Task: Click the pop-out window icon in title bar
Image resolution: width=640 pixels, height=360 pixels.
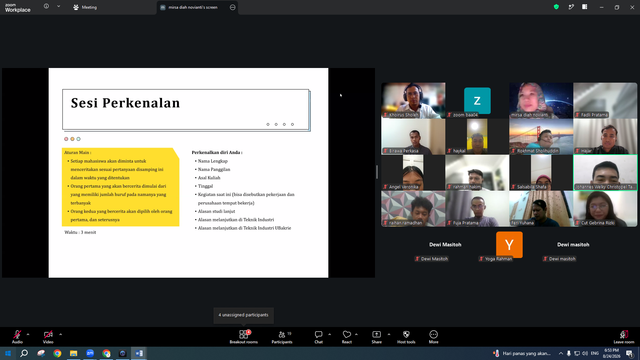Action: (571, 7)
